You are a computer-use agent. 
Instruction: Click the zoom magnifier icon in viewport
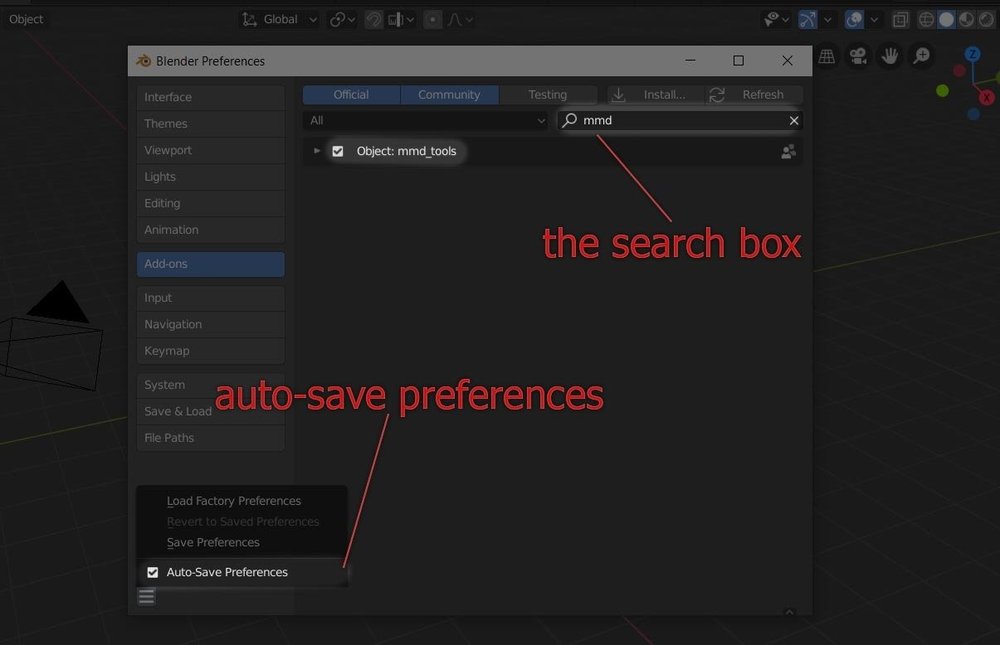921,57
